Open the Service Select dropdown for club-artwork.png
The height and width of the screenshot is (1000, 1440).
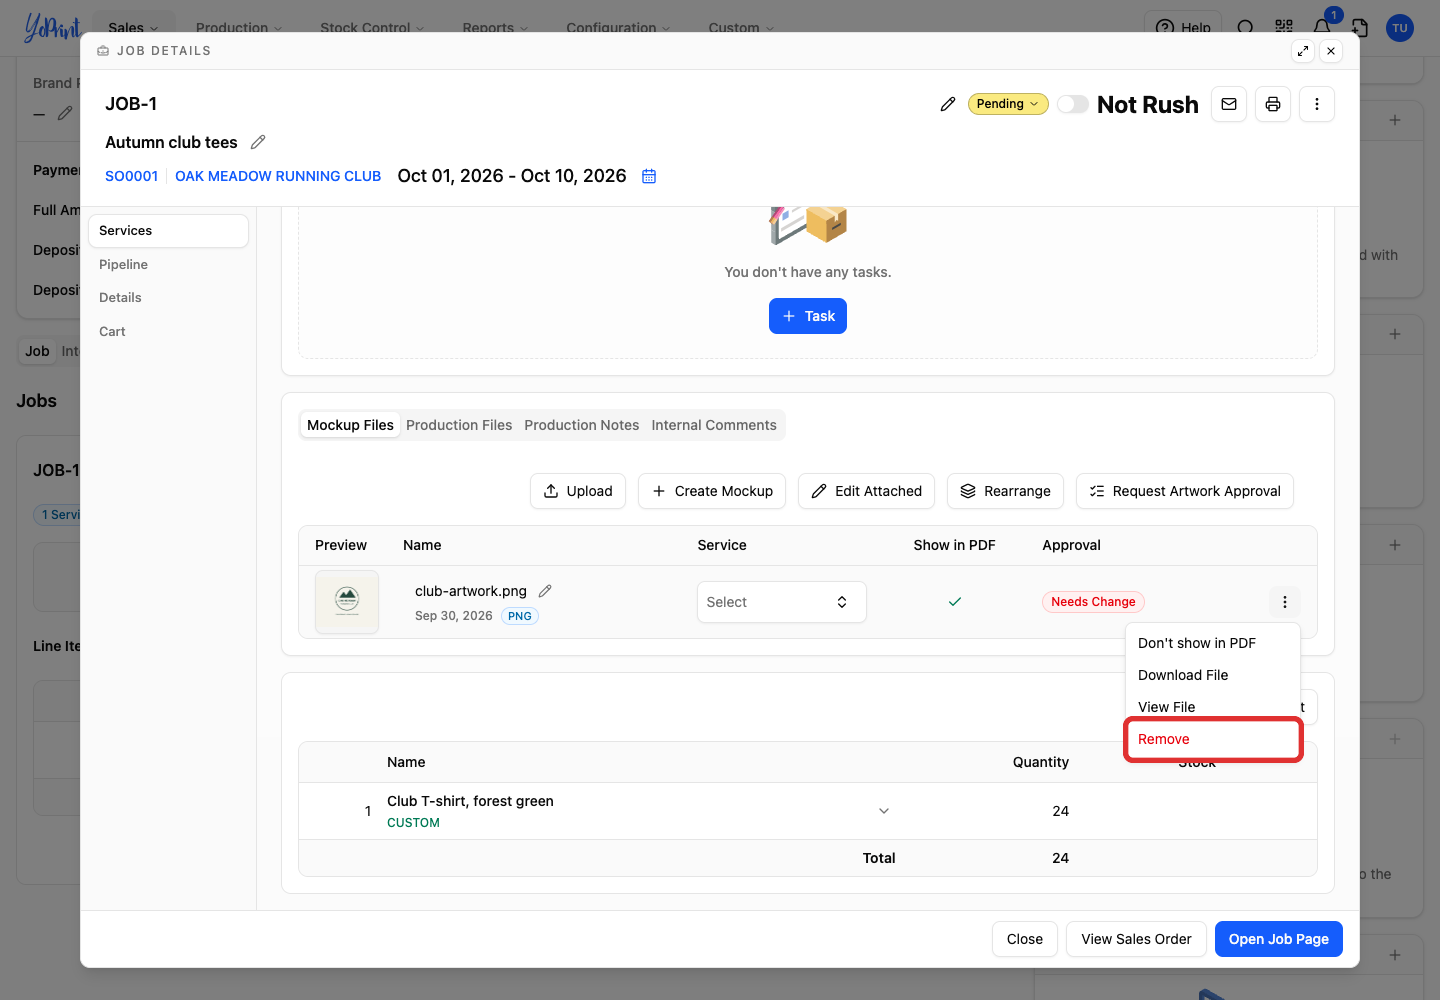[x=782, y=602]
